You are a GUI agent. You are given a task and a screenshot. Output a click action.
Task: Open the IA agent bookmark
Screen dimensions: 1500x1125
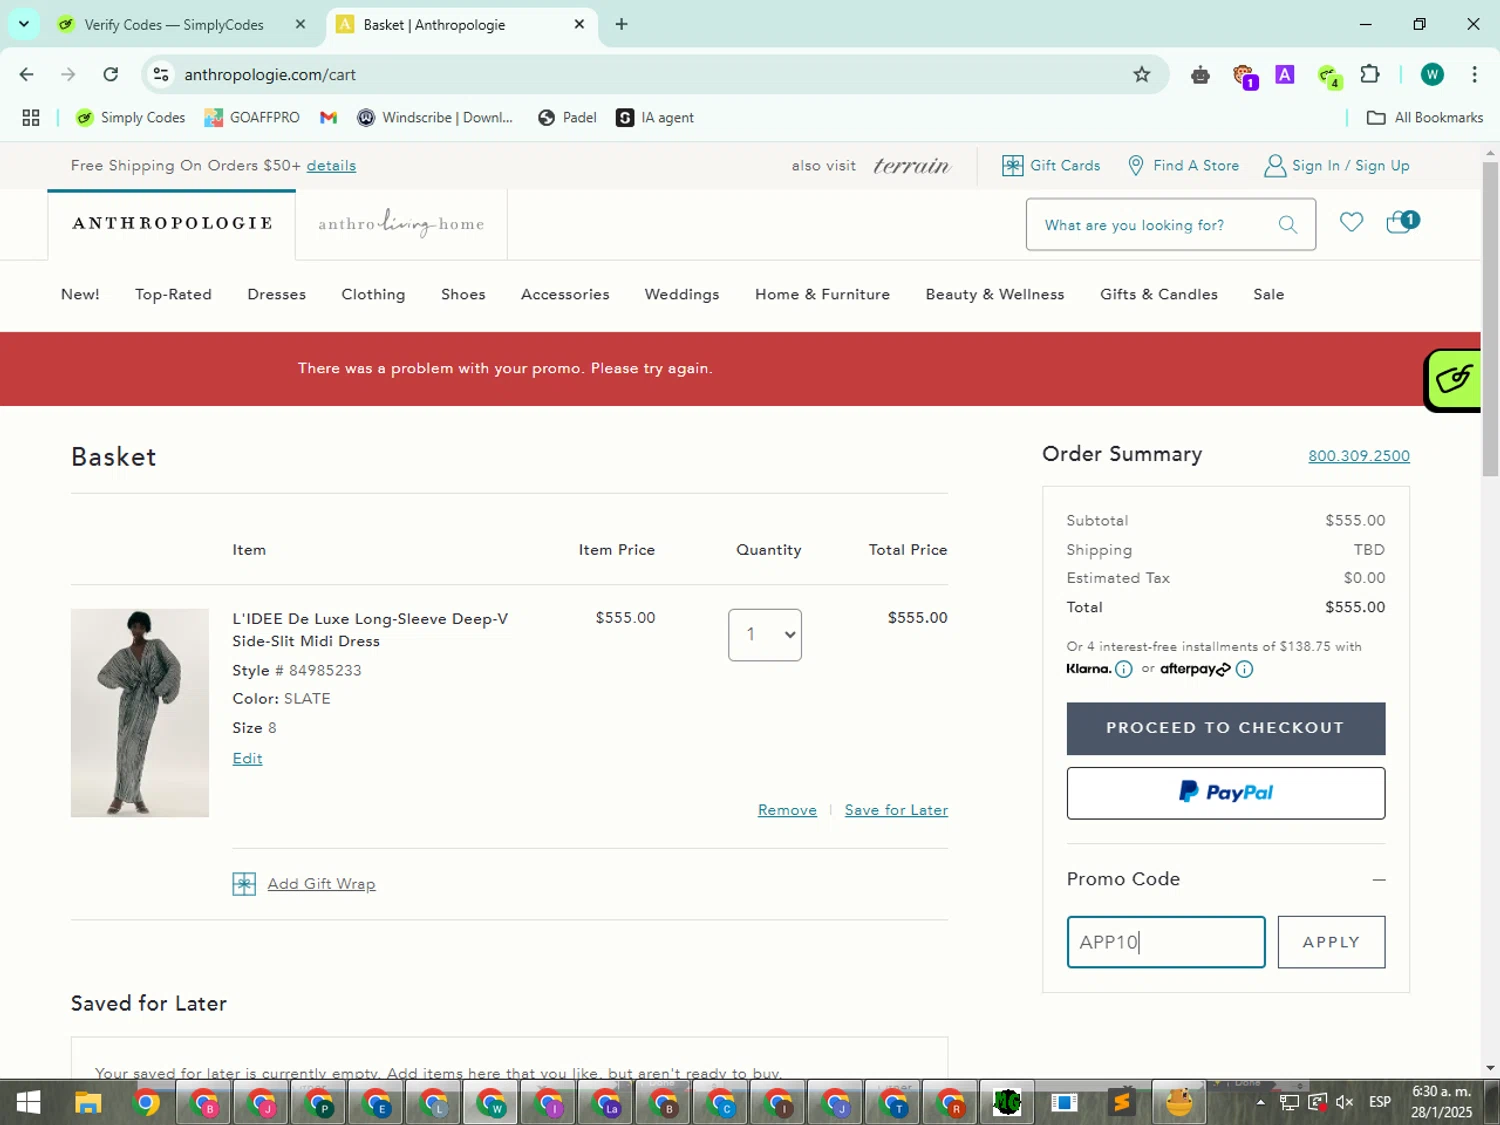(655, 118)
